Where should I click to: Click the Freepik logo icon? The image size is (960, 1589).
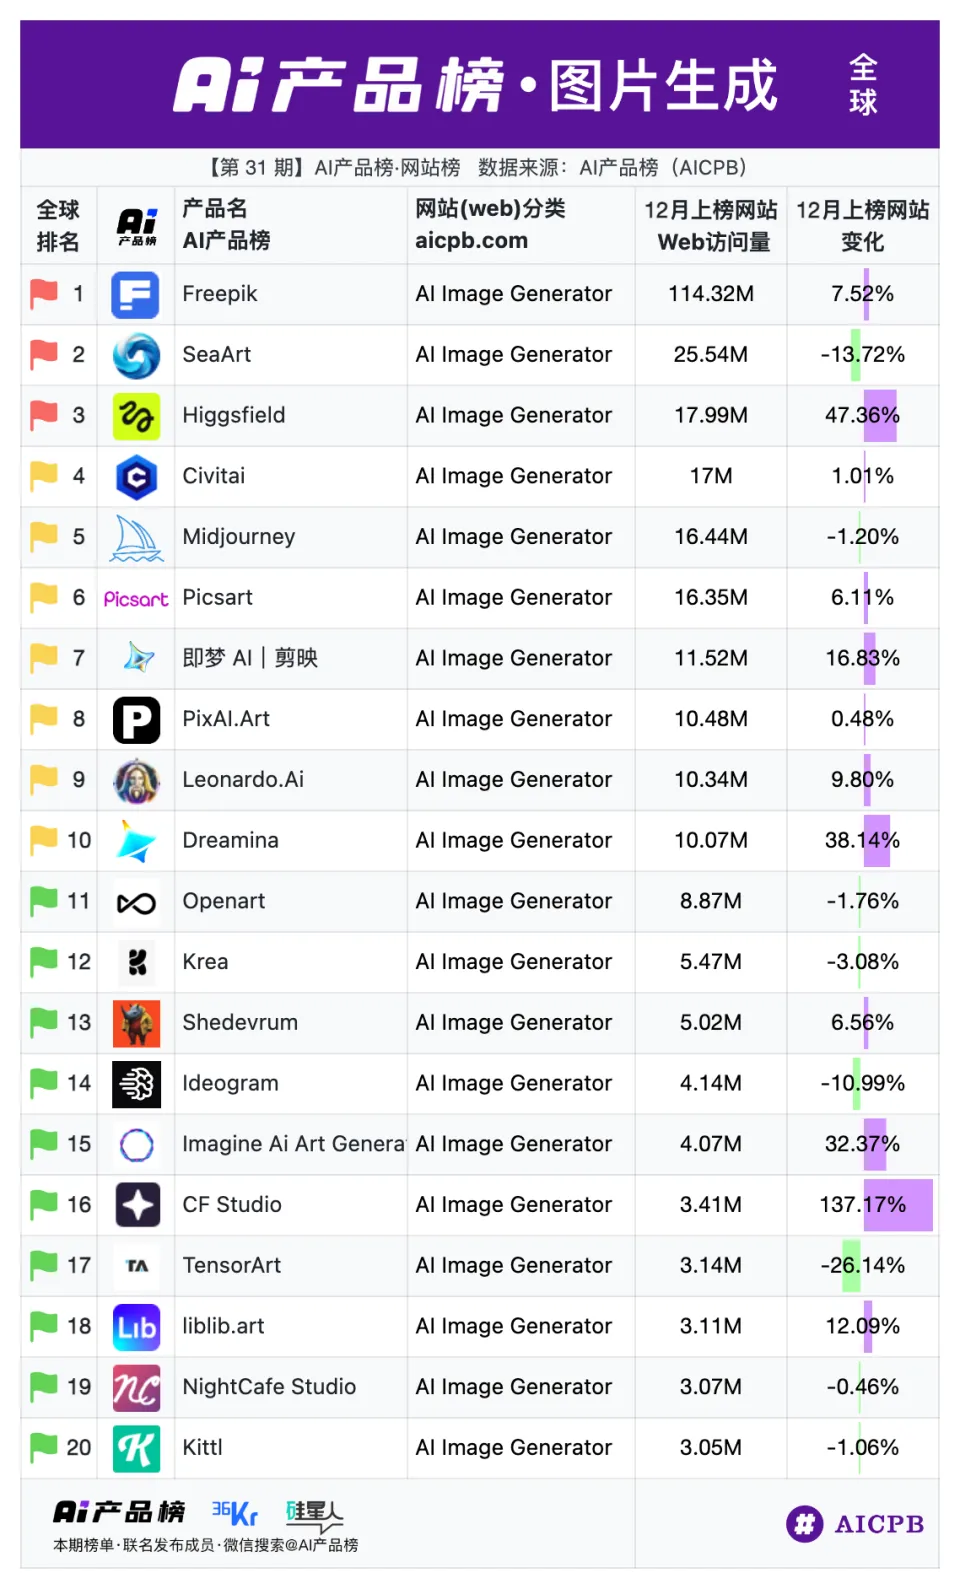pyautogui.click(x=136, y=295)
